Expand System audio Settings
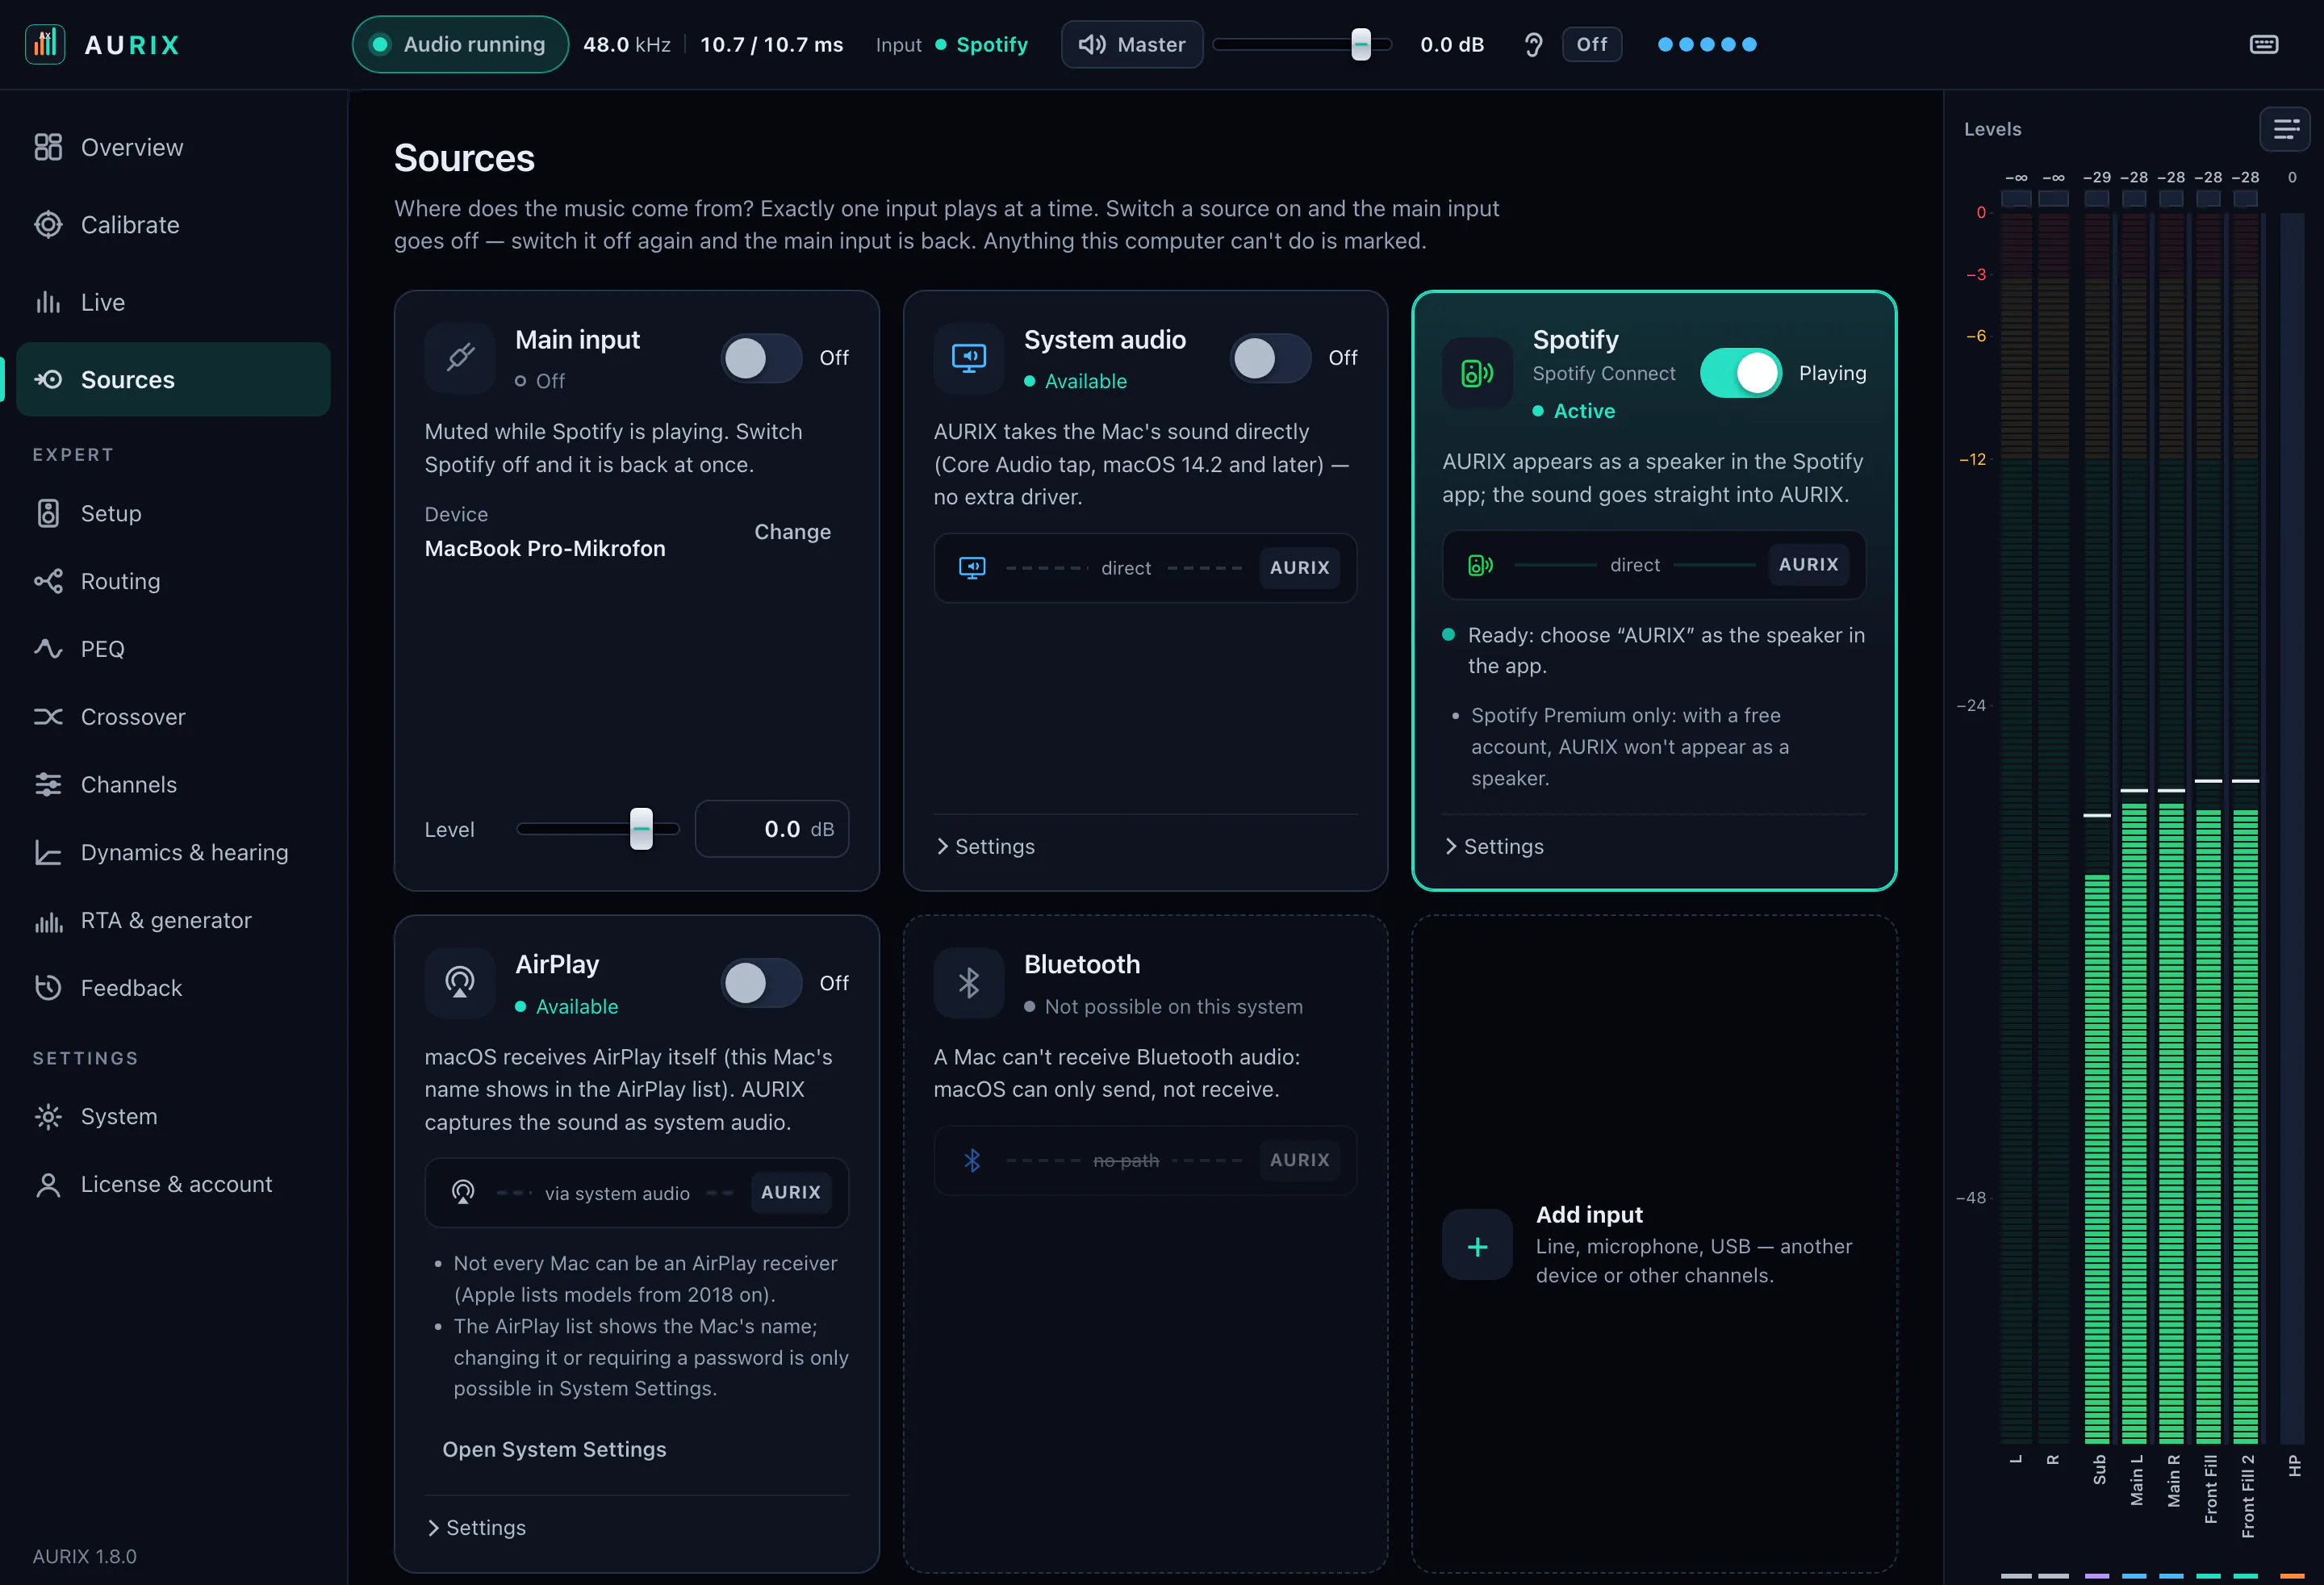Viewport: 2324px width, 1585px height. tap(986, 846)
